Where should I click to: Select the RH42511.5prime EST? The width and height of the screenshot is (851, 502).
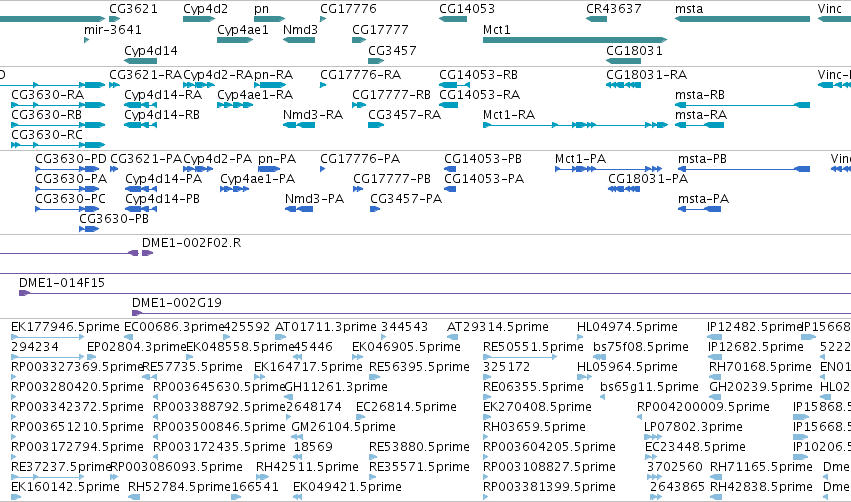[x=262, y=477]
